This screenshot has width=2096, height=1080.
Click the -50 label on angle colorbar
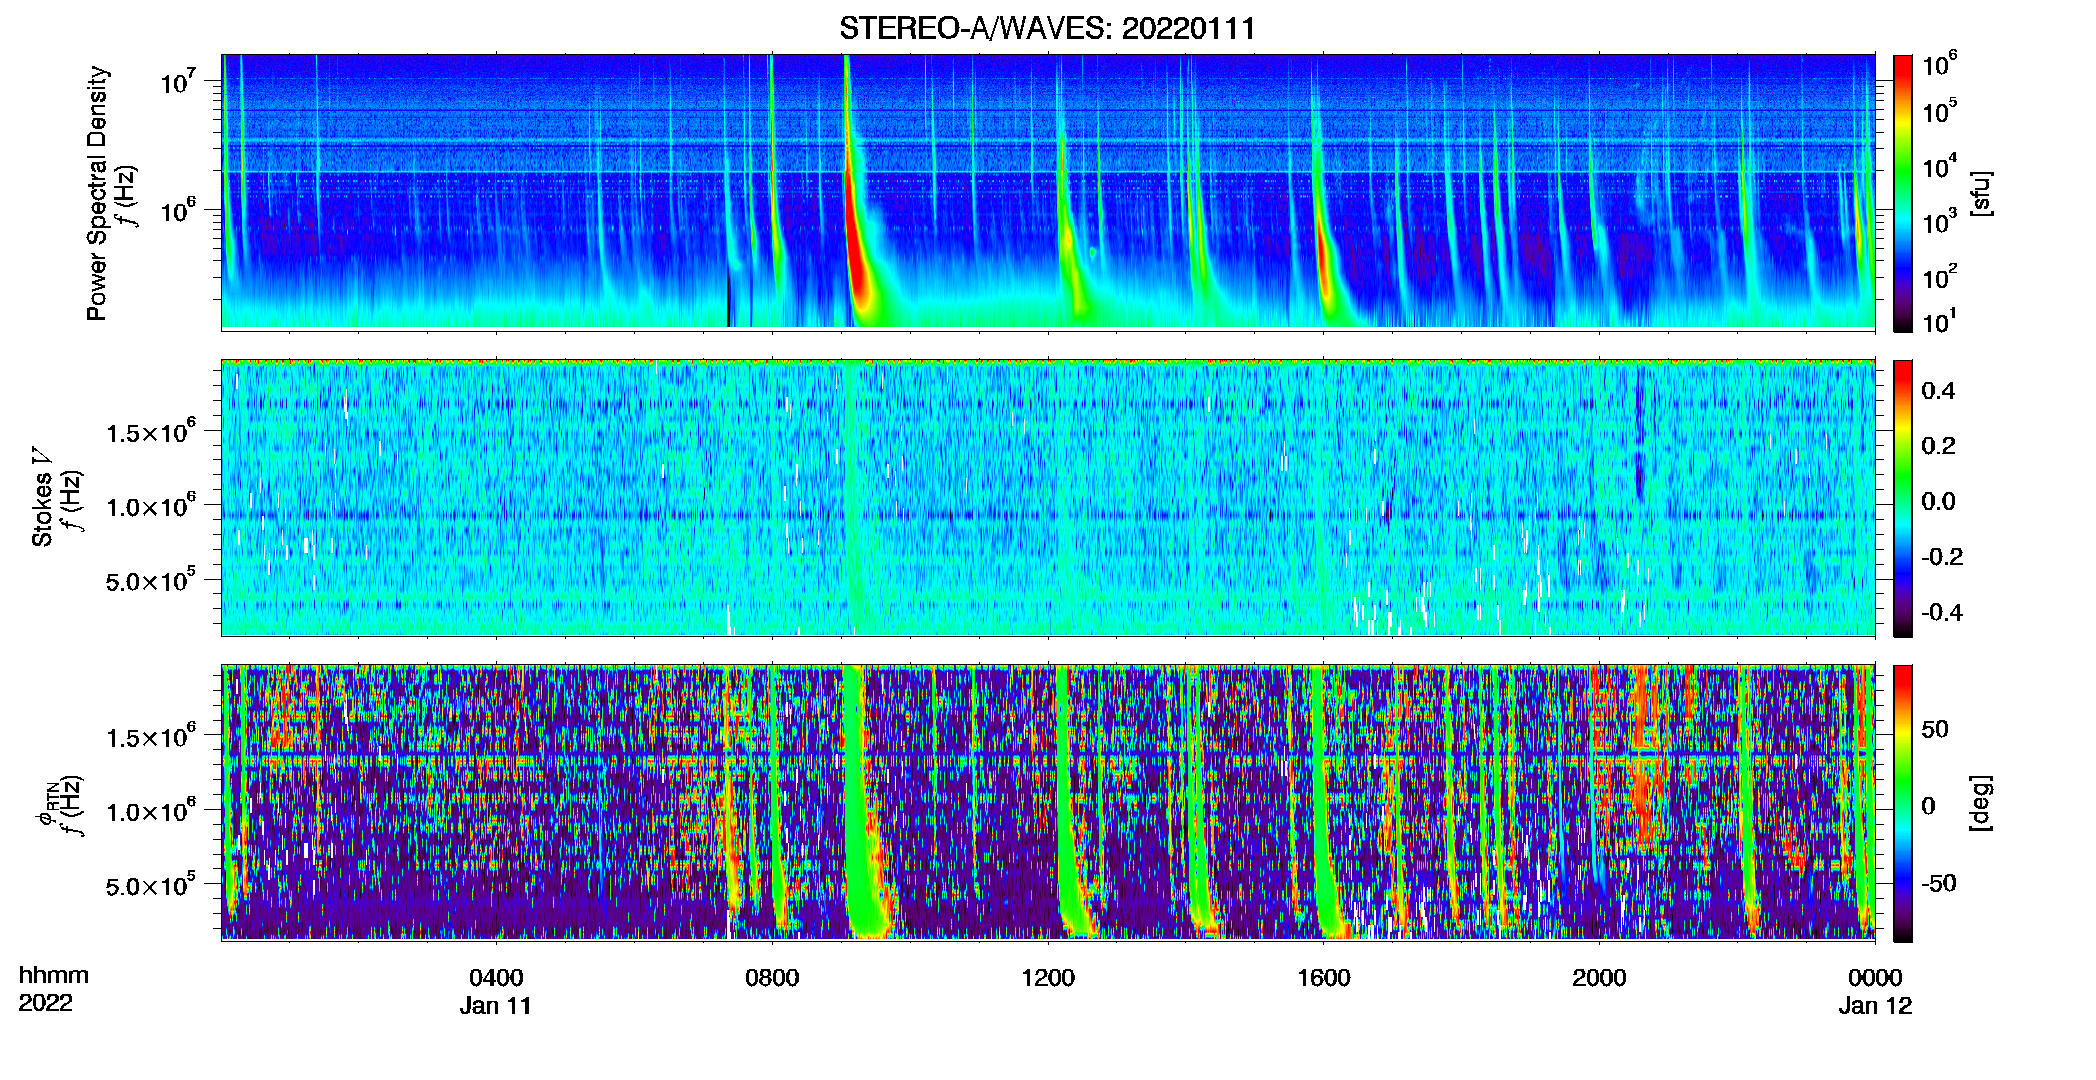point(1939,884)
